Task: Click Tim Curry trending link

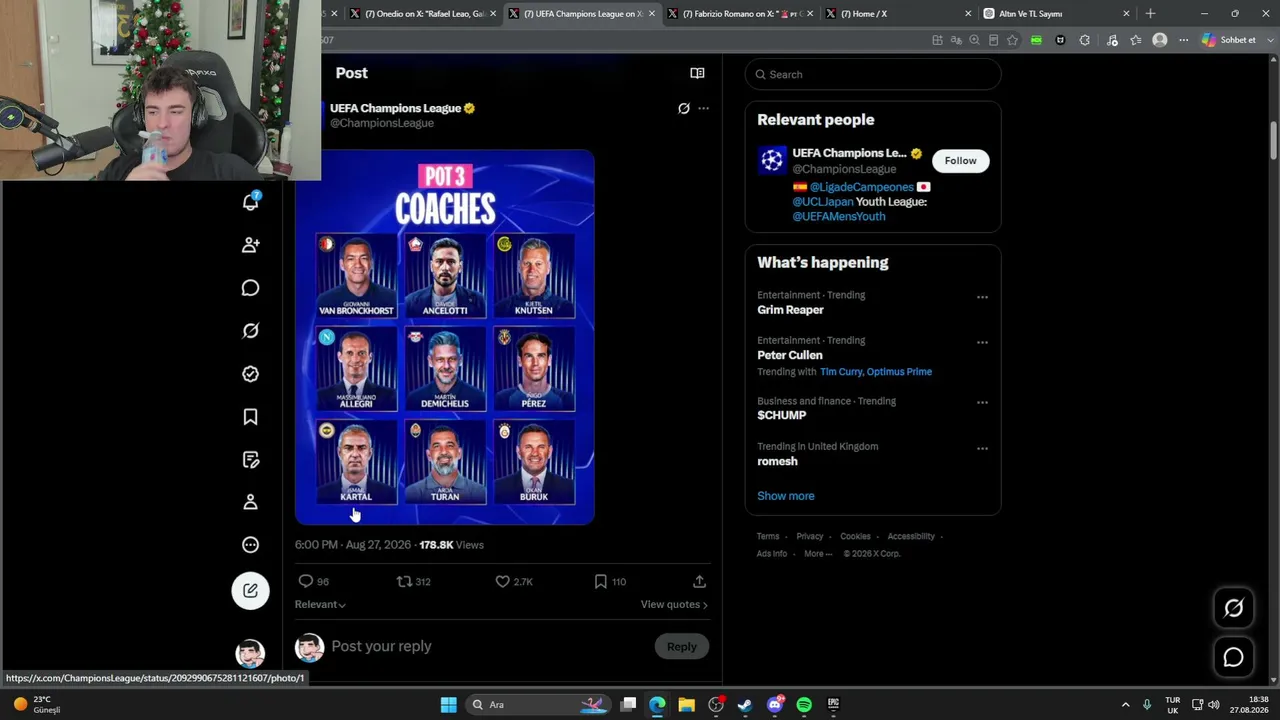Action: pyautogui.click(x=841, y=372)
